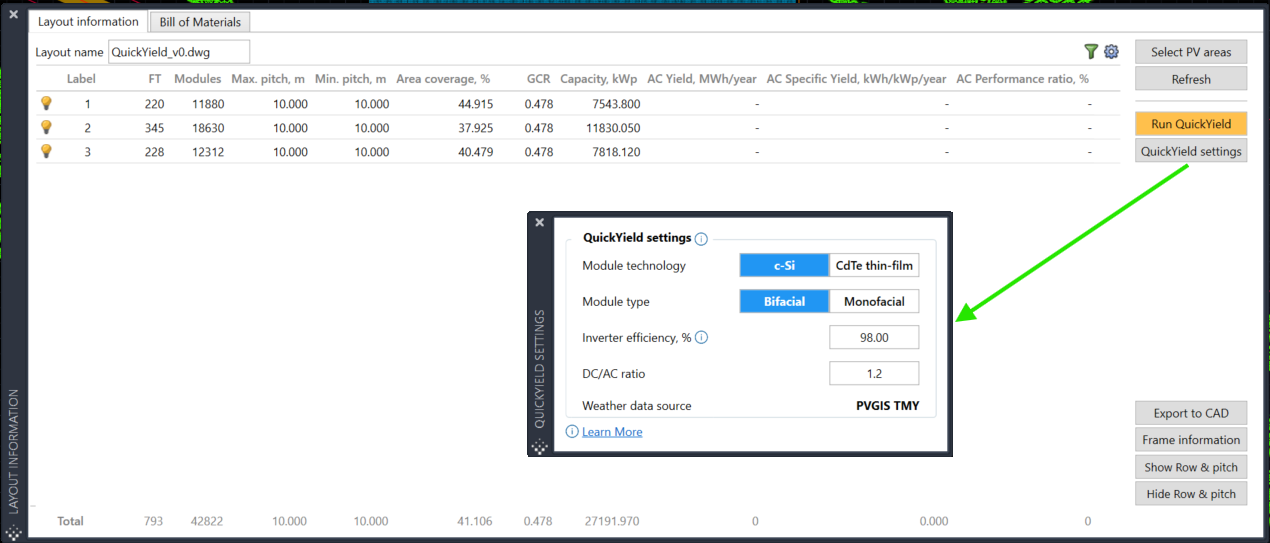Image resolution: width=1270 pixels, height=543 pixels.
Task: Click the DC/AC ratio input field
Action: [x=873, y=374]
